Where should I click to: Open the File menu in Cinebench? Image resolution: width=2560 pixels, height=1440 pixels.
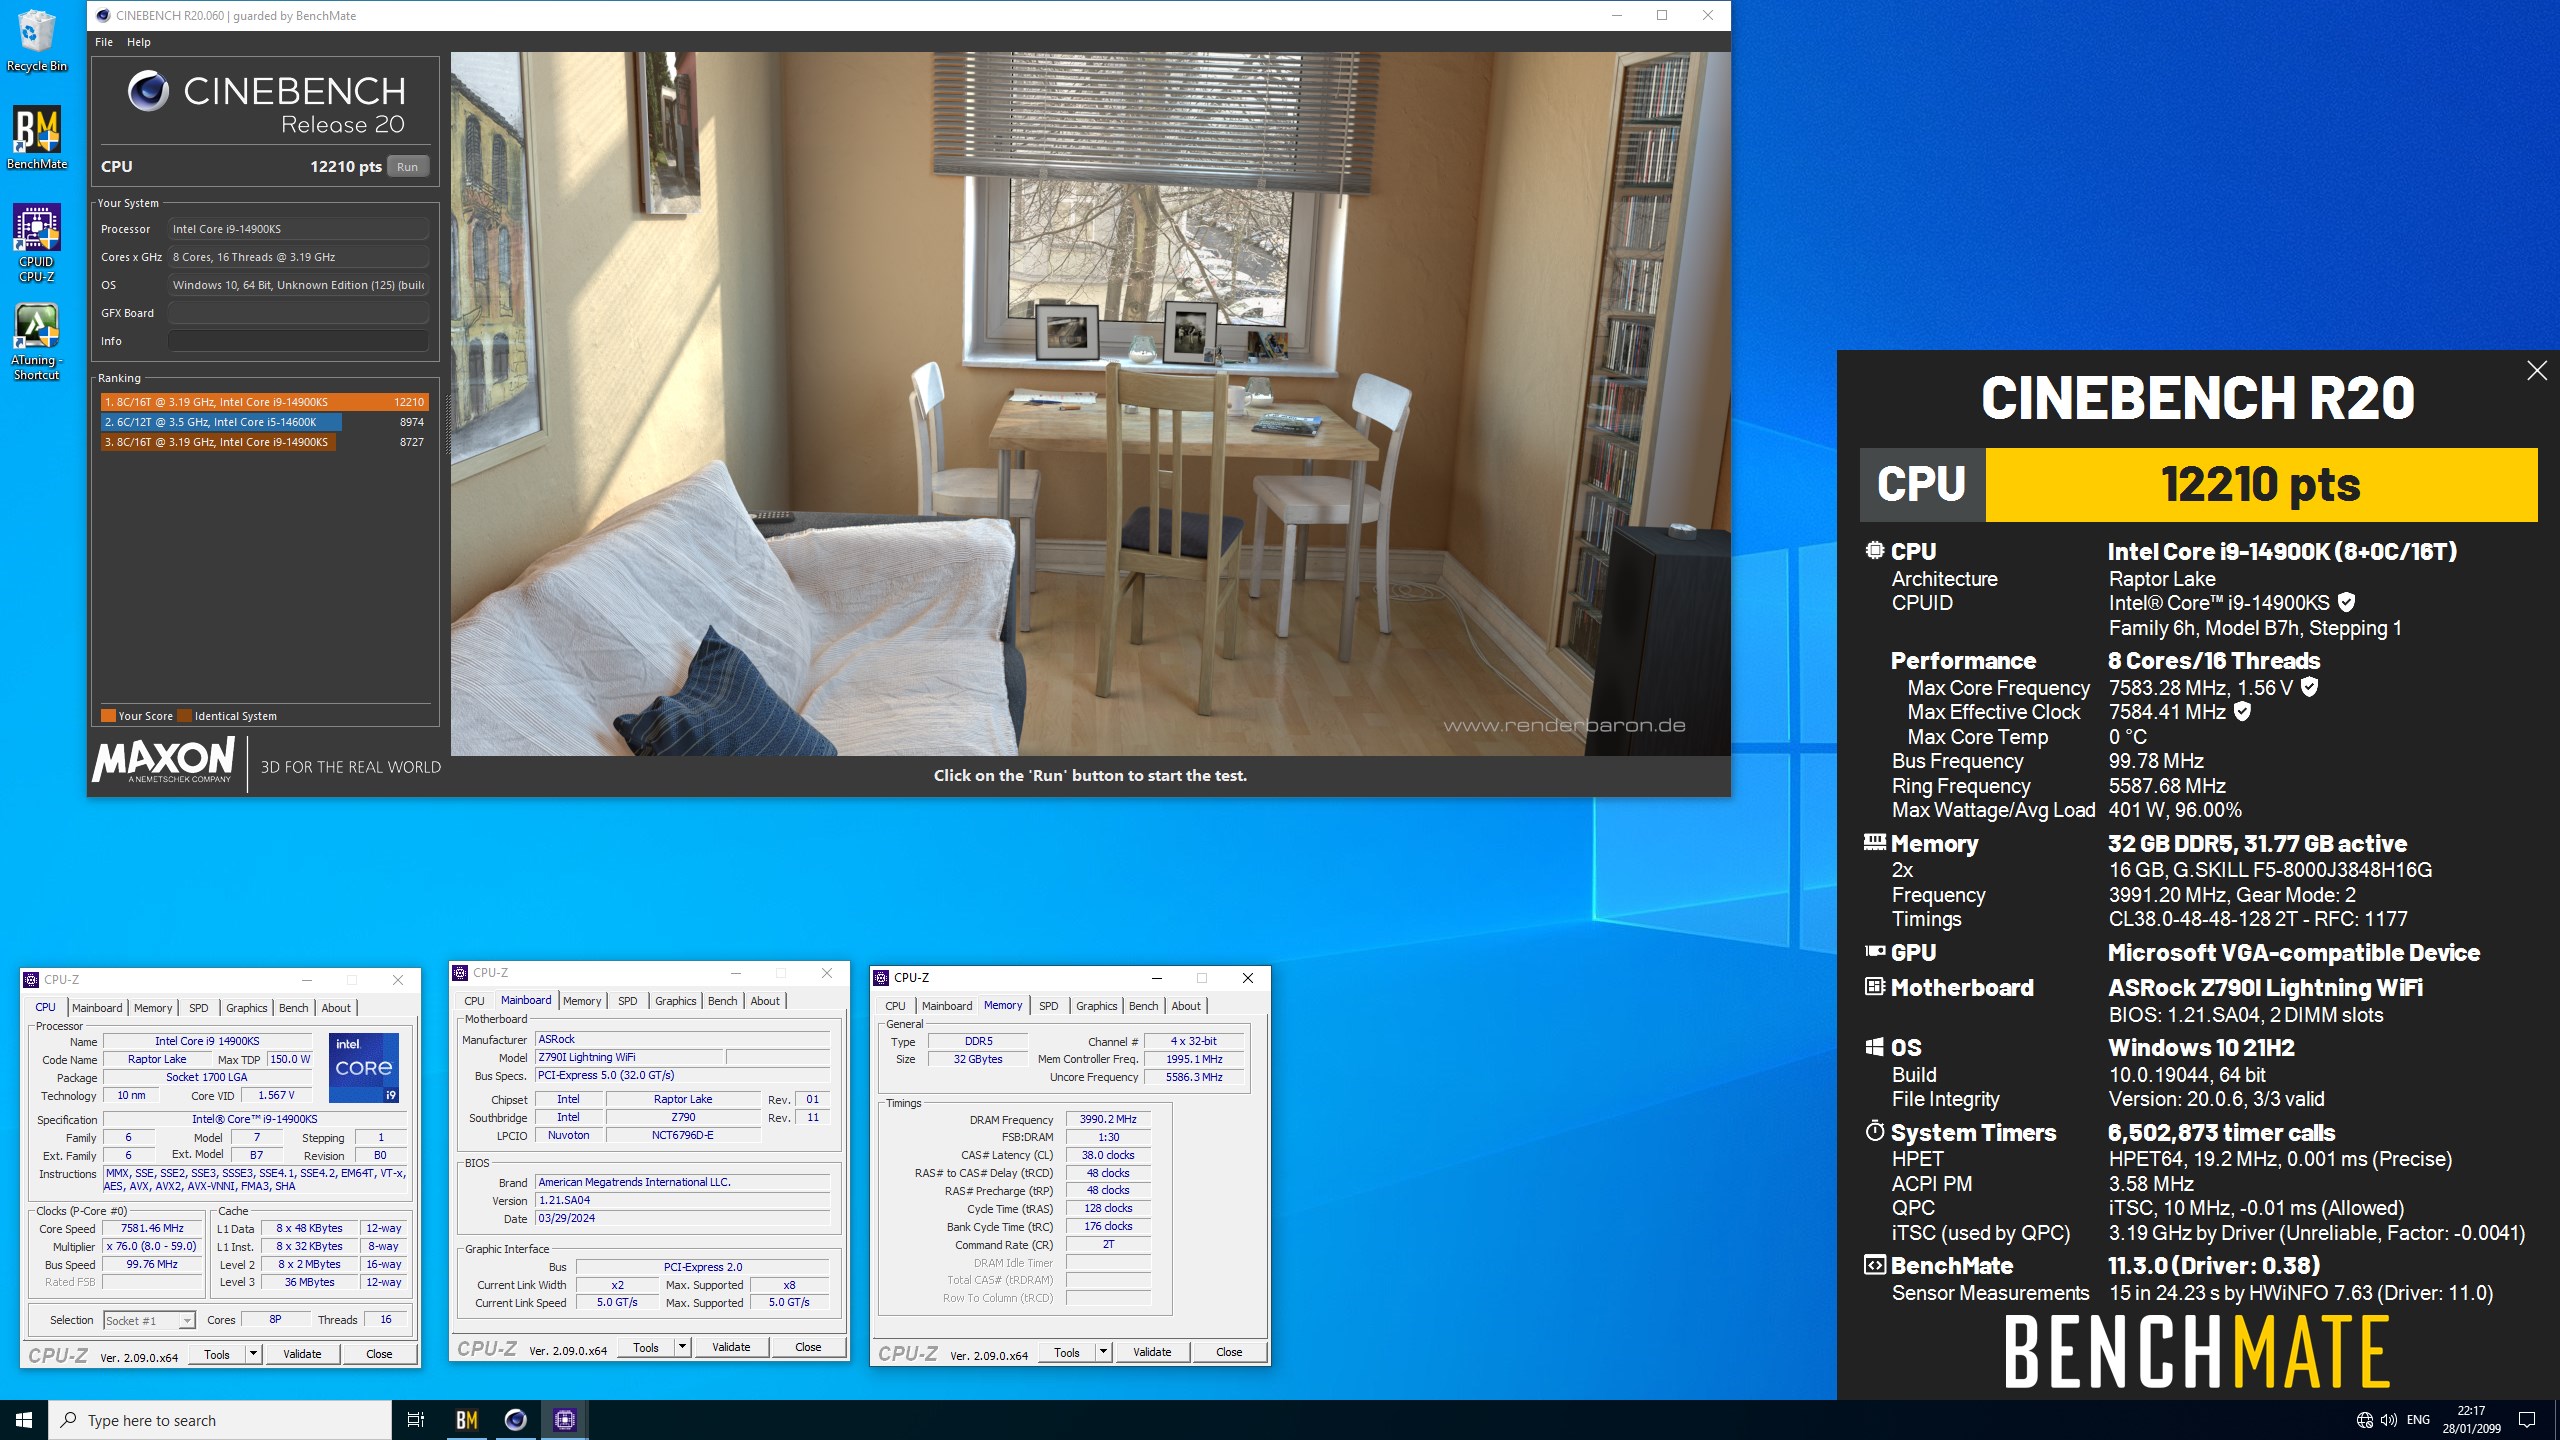[x=104, y=42]
